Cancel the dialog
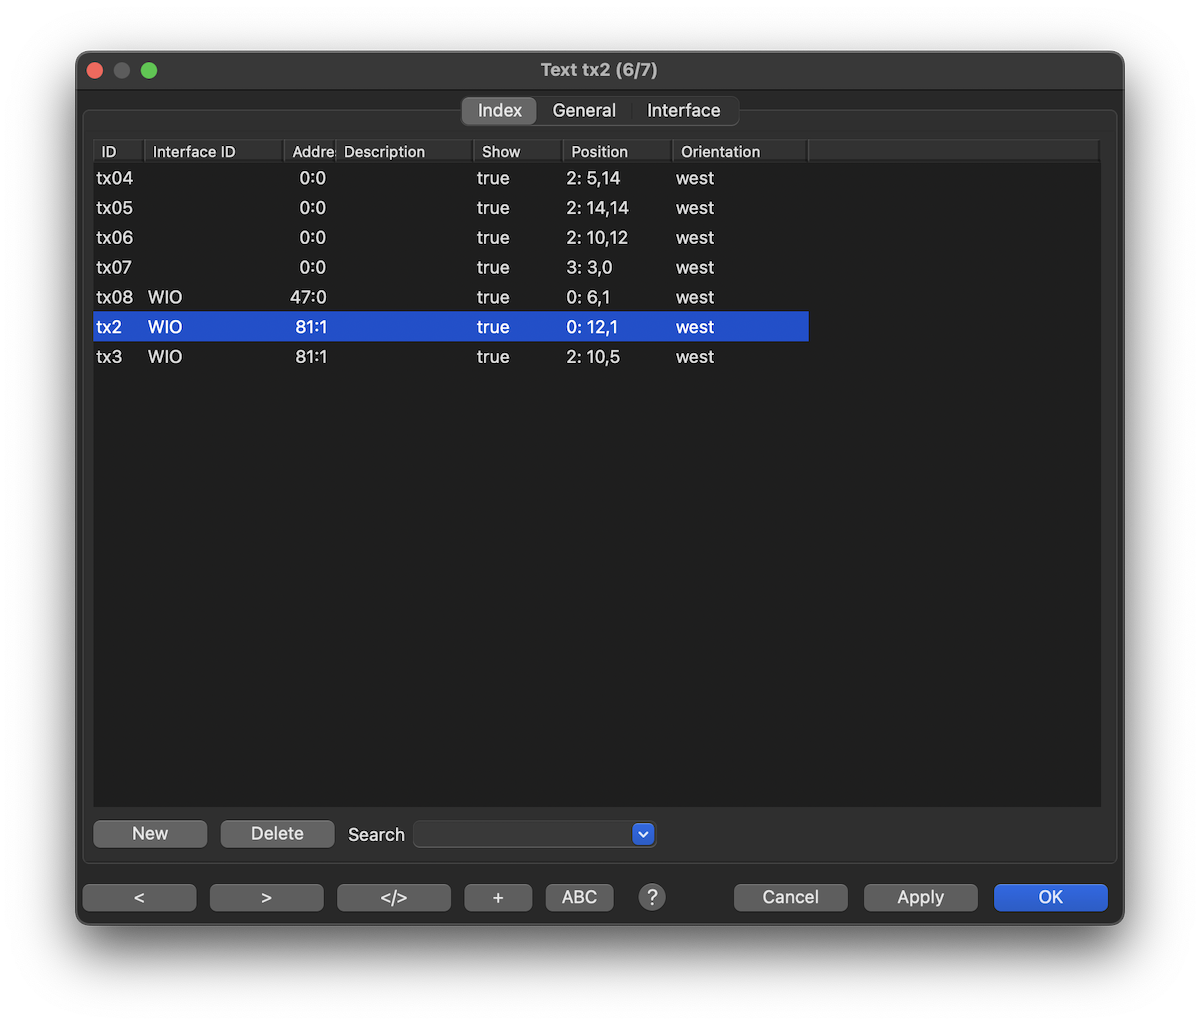Viewport: 1200px width, 1025px height. (x=790, y=897)
